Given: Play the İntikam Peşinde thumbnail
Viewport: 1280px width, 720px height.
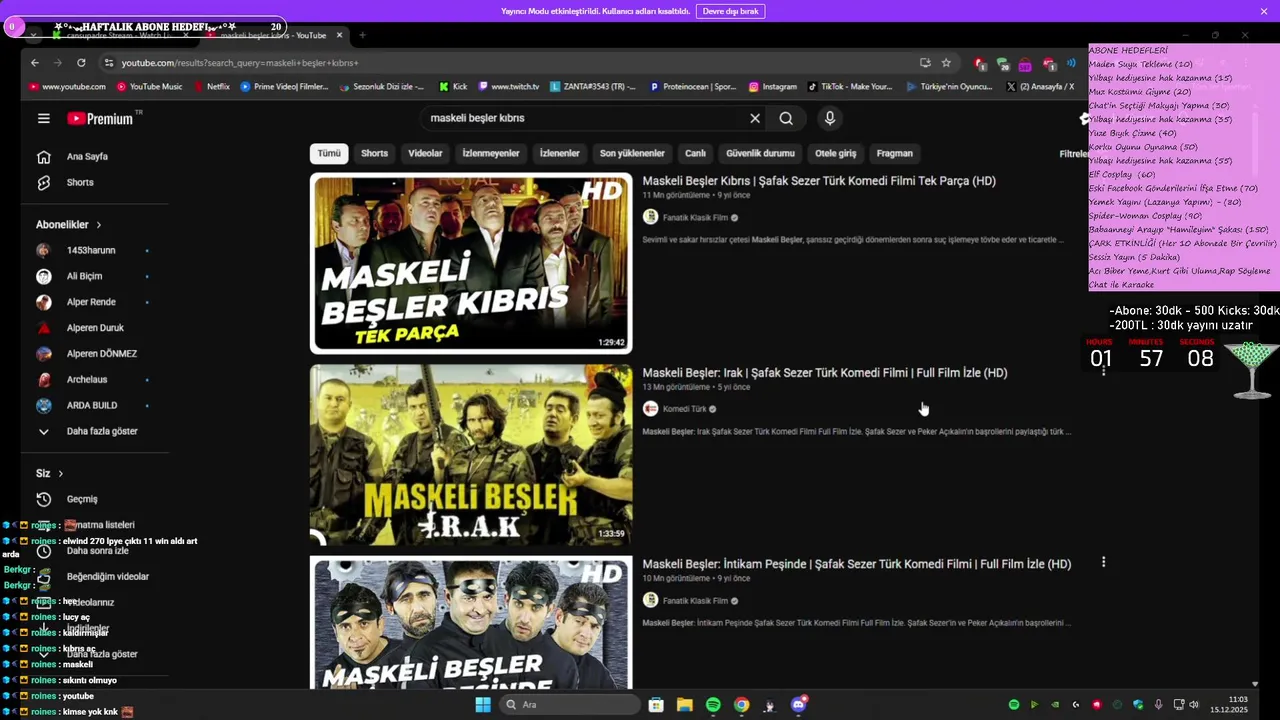Looking at the screenshot, I should click(471, 623).
